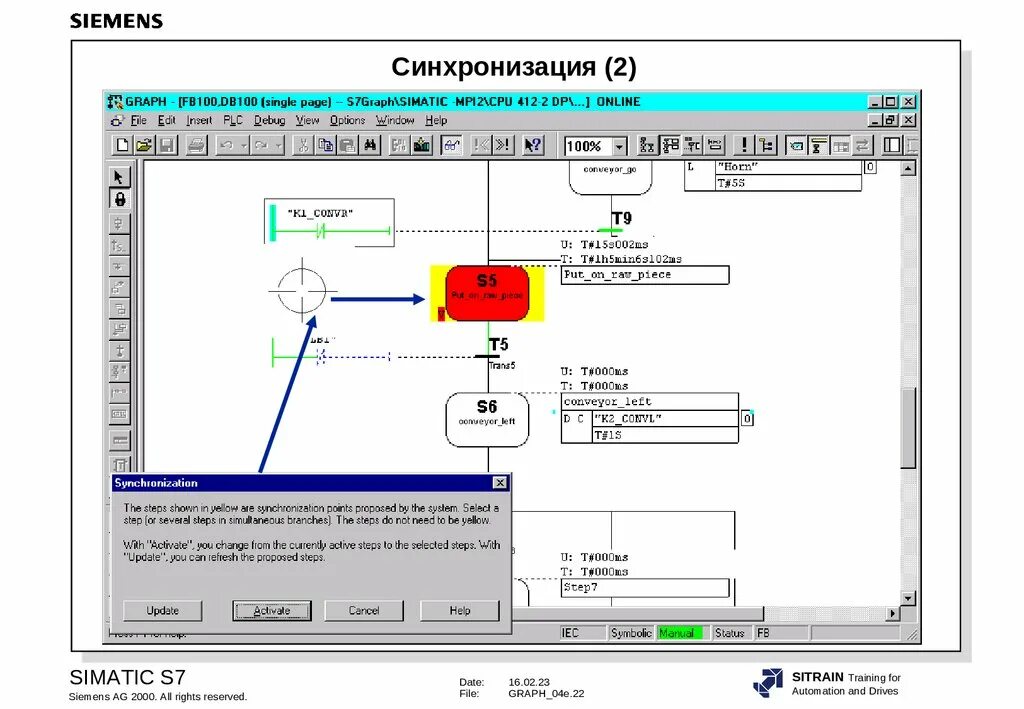Click the Activate button
The height and width of the screenshot is (709, 1024).
pos(272,610)
